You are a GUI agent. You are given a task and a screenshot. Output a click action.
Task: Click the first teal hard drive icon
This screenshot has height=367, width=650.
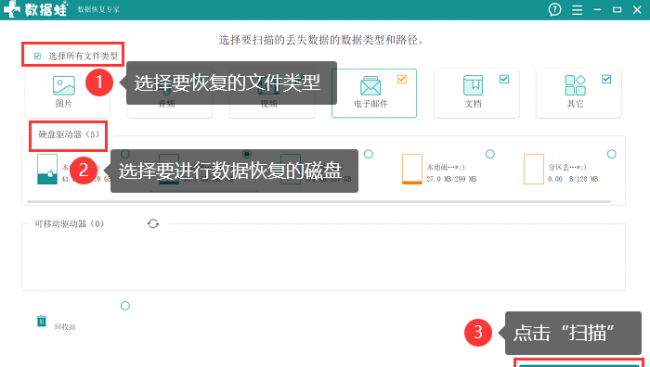click(x=47, y=169)
